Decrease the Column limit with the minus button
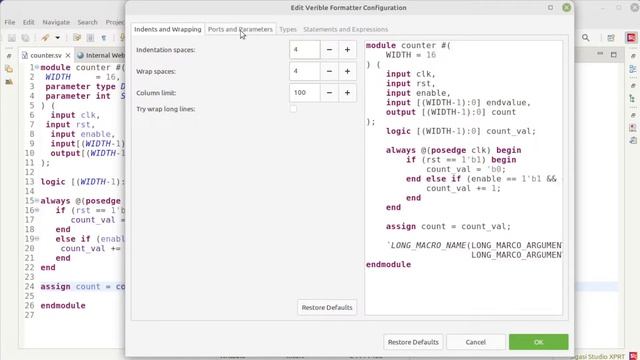640x360 pixels. 329,93
